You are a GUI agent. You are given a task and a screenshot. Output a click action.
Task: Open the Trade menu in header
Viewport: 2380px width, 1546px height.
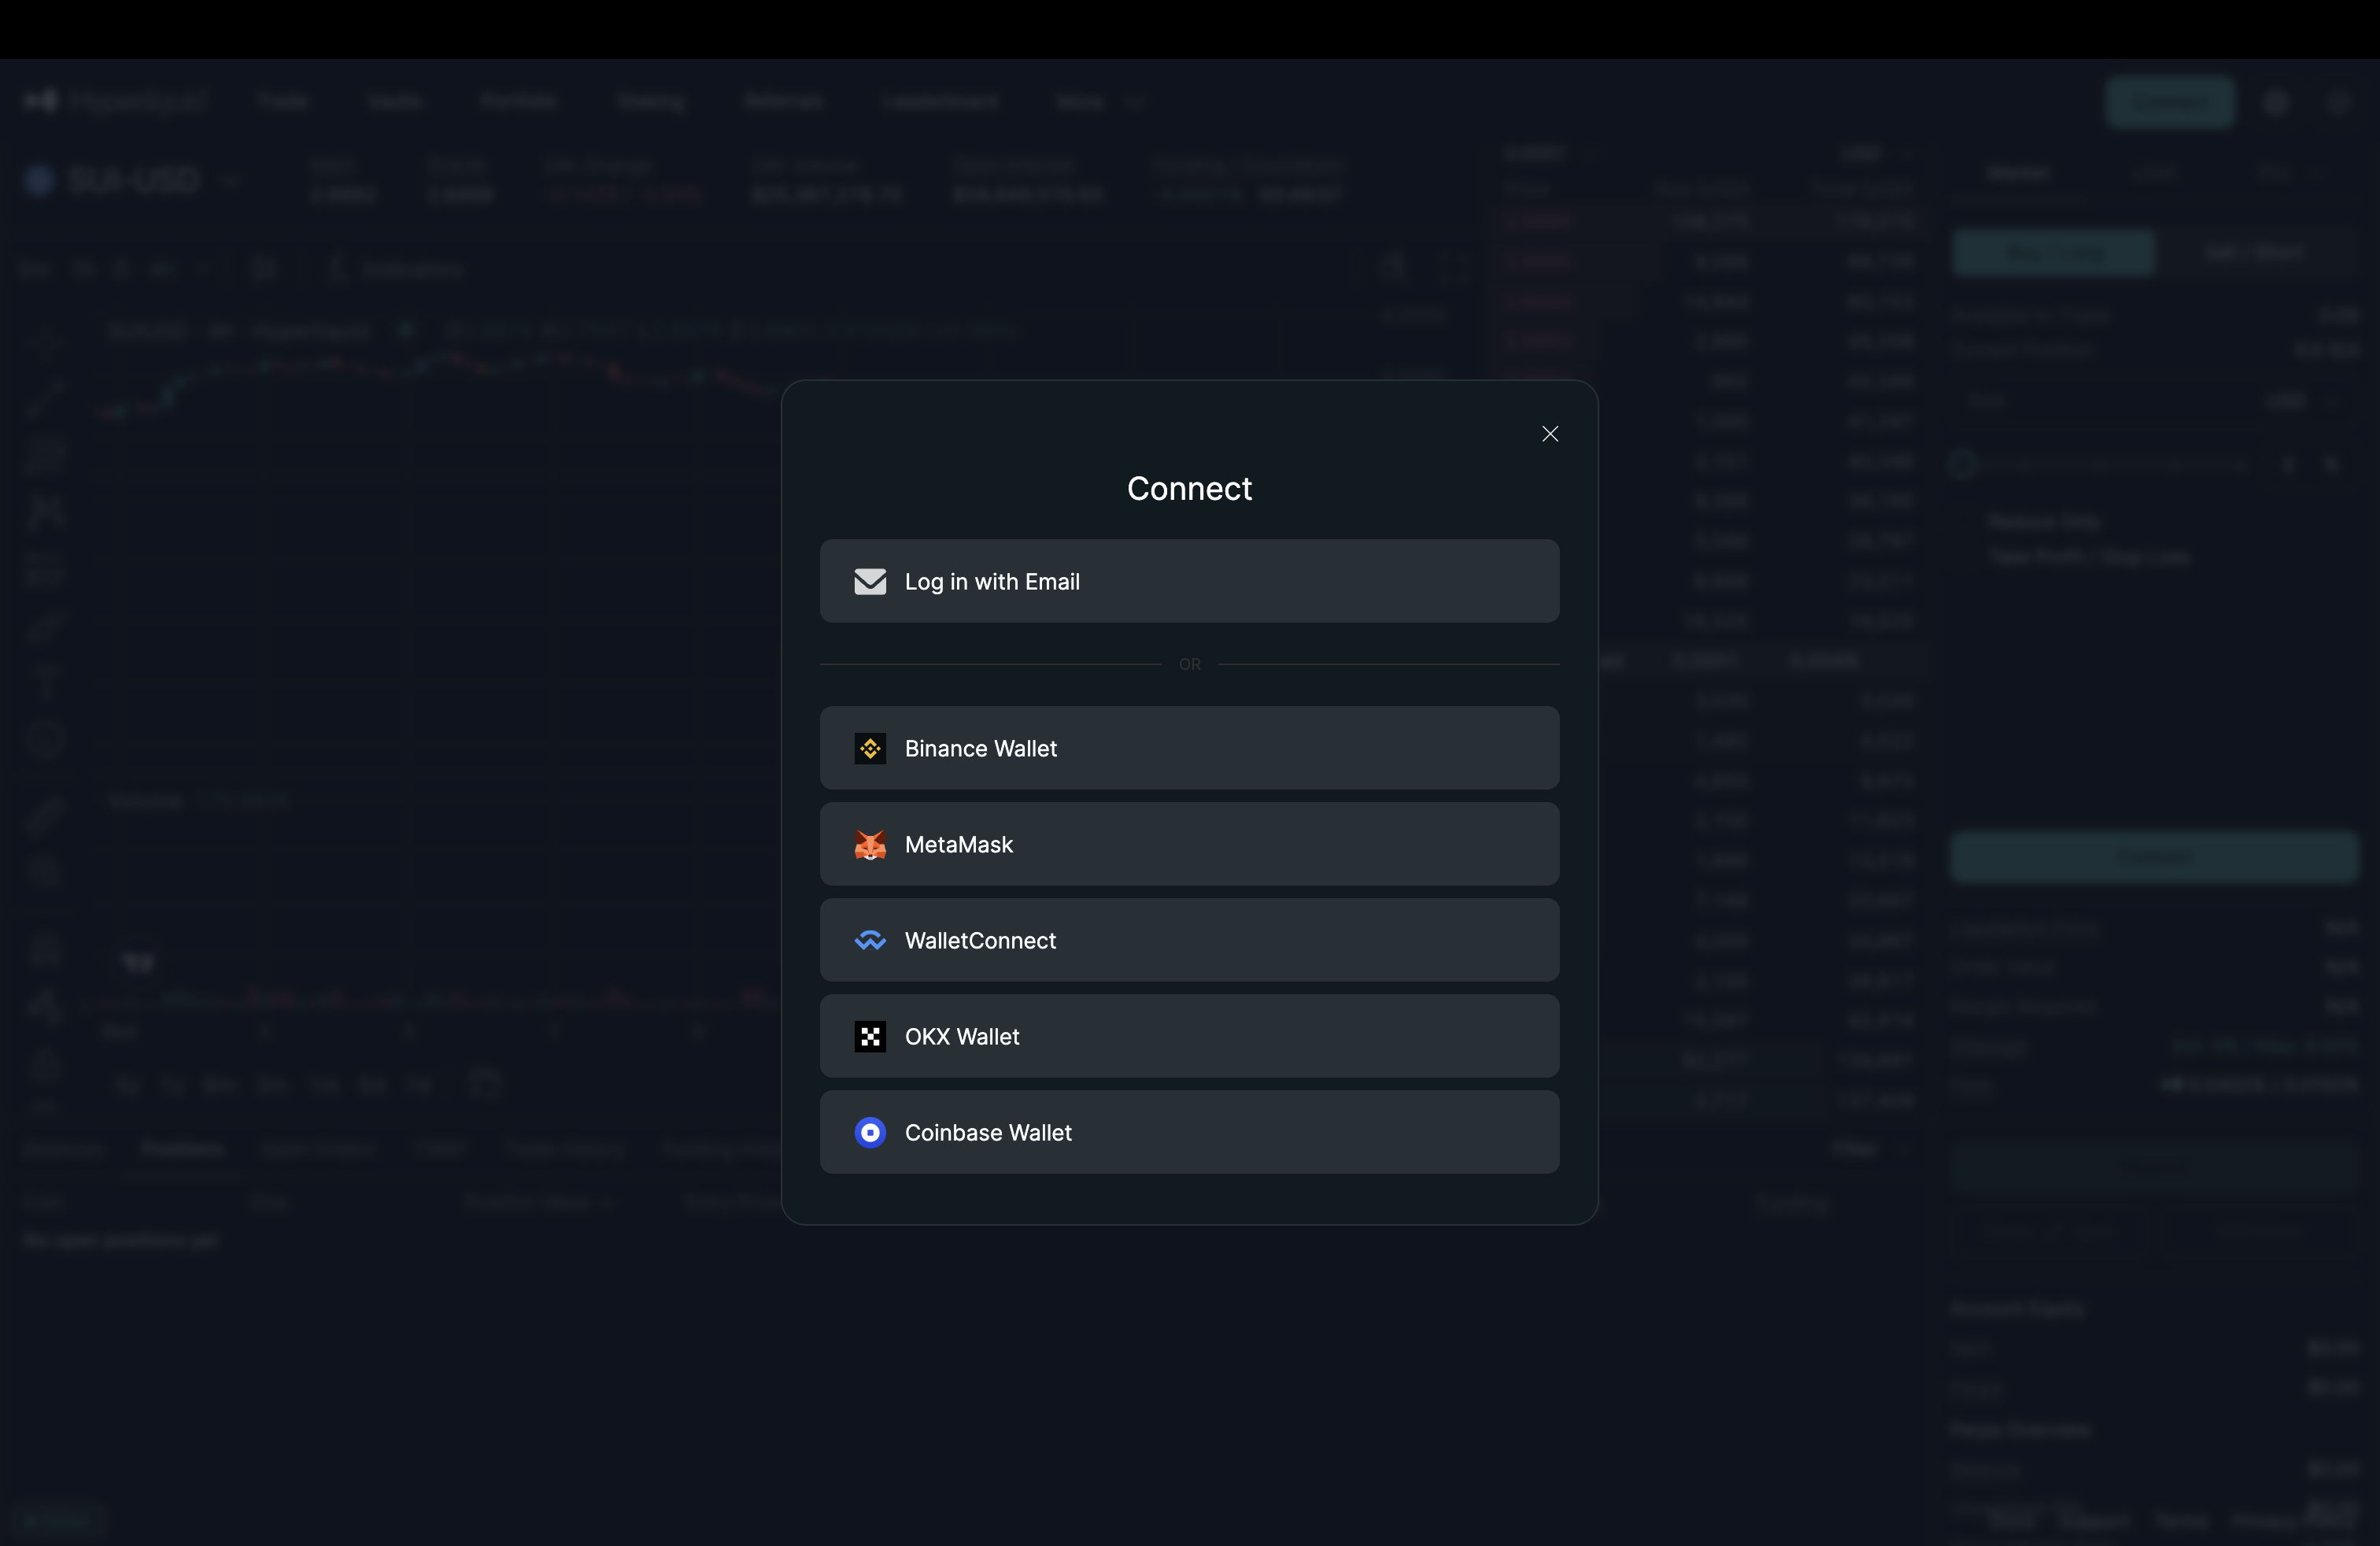(x=282, y=102)
